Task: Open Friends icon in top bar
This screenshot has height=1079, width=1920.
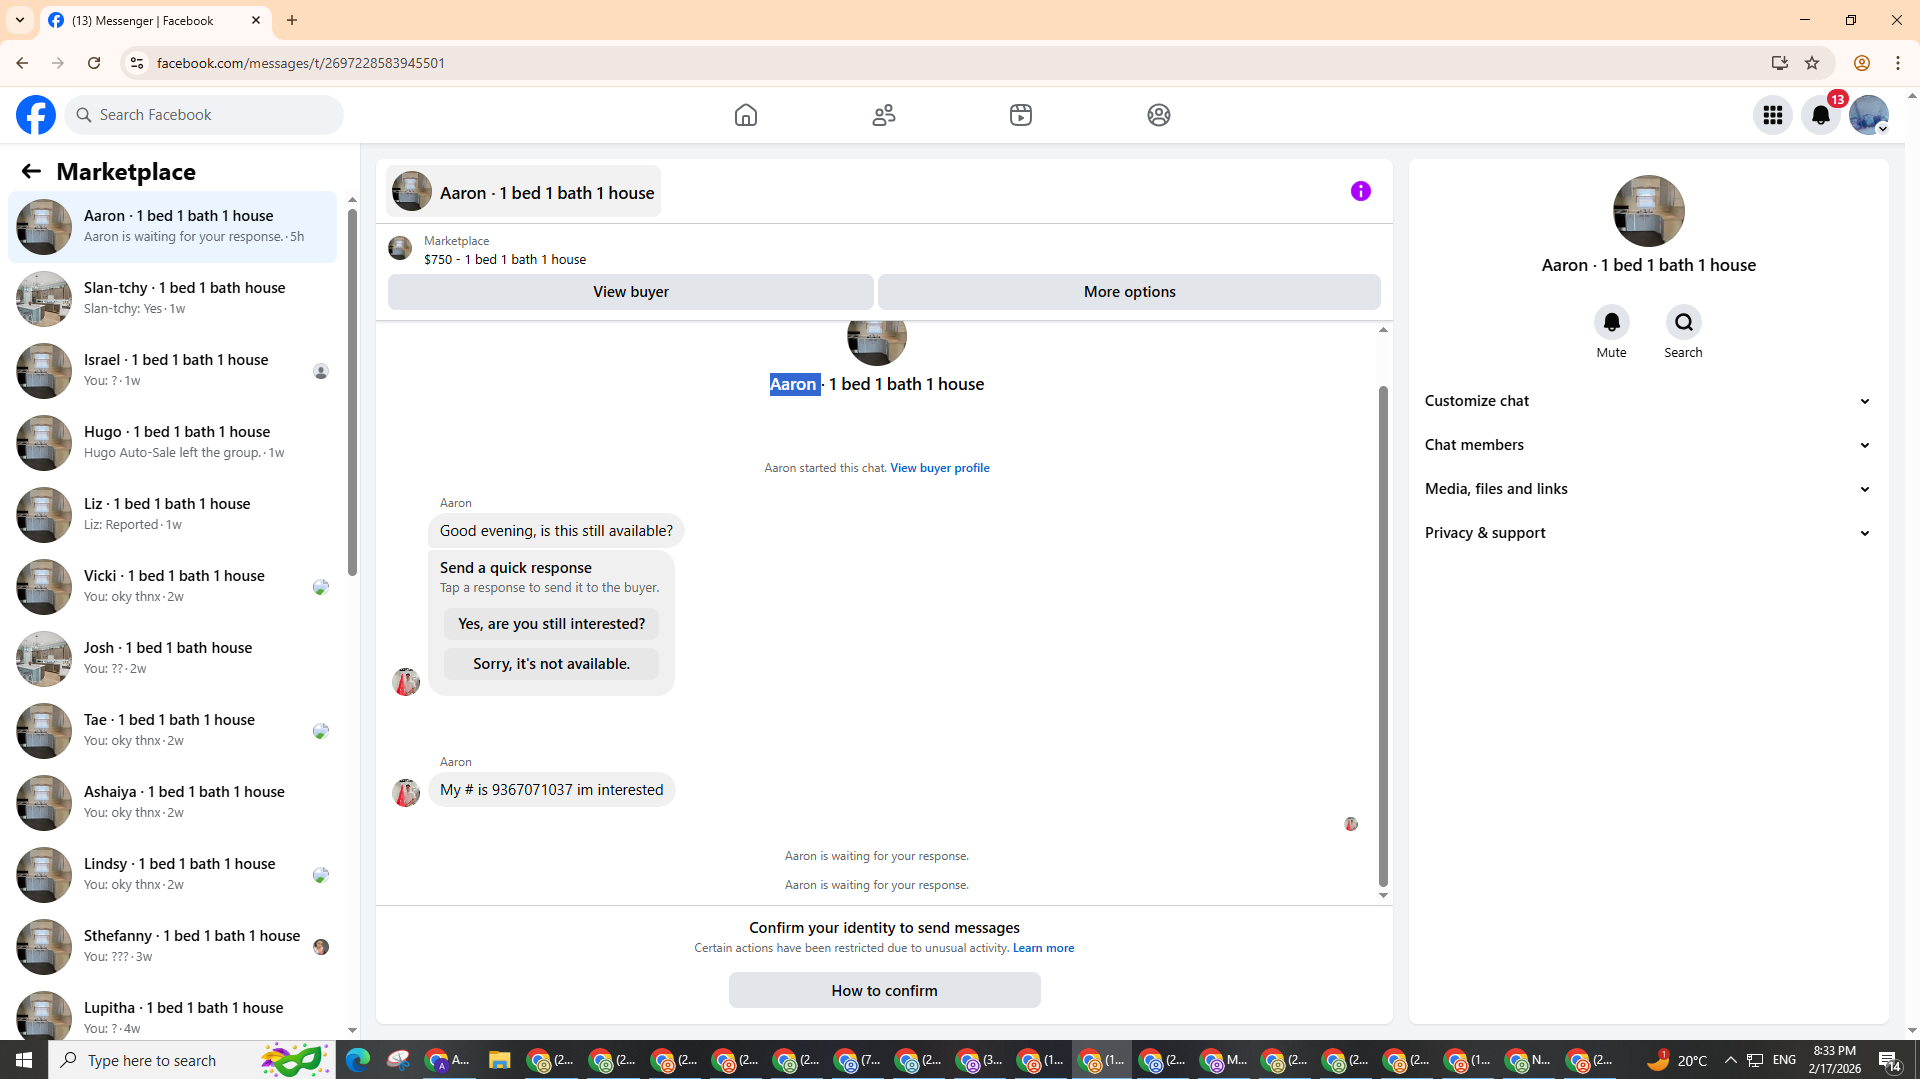Action: tap(884, 115)
